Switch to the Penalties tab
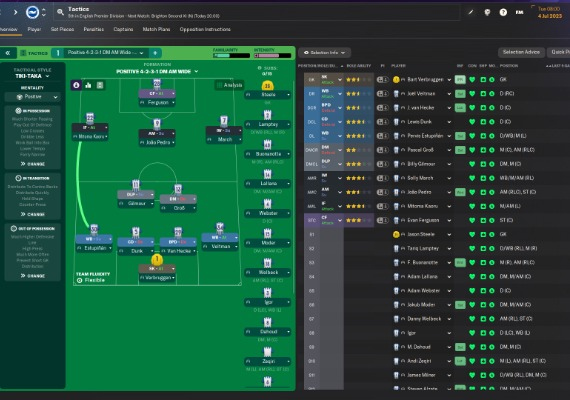Viewport: 570px width, 400px height. tap(94, 29)
